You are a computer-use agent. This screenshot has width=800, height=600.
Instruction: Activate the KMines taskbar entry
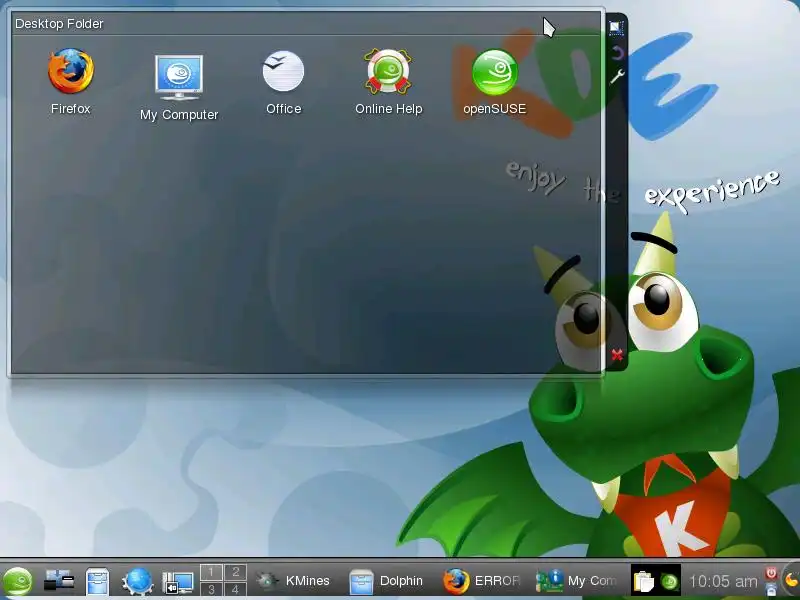pyautogui.click(x=293, y=581)
